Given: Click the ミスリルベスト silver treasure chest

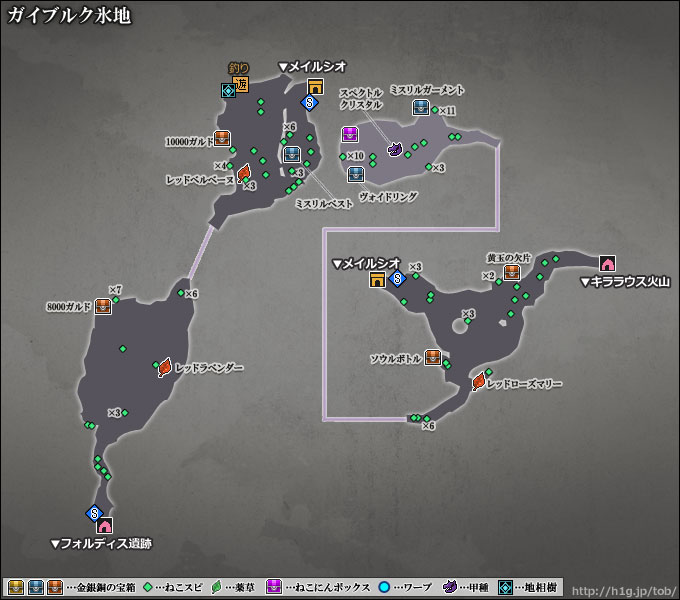Looking at the screenshot, I should pyautogui.click(x=292, y=155).
